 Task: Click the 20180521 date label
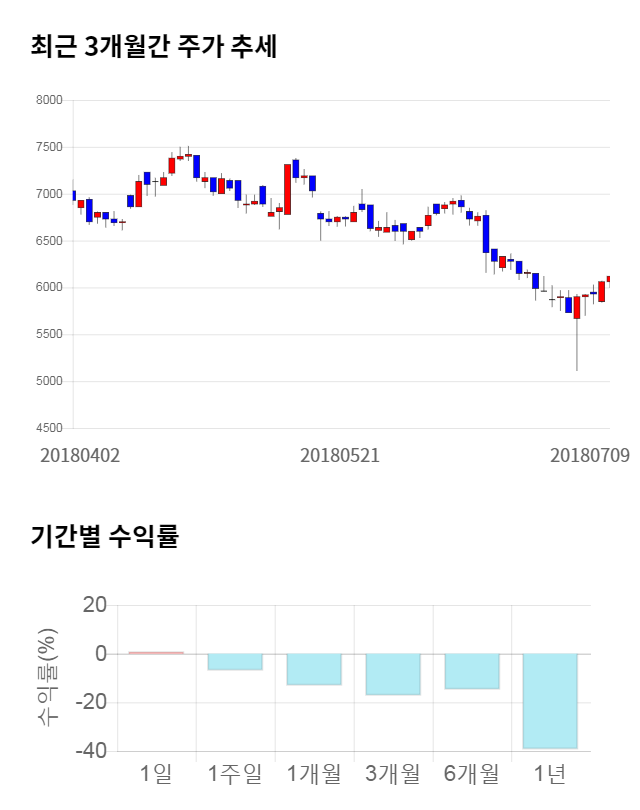tap(340, 455)
